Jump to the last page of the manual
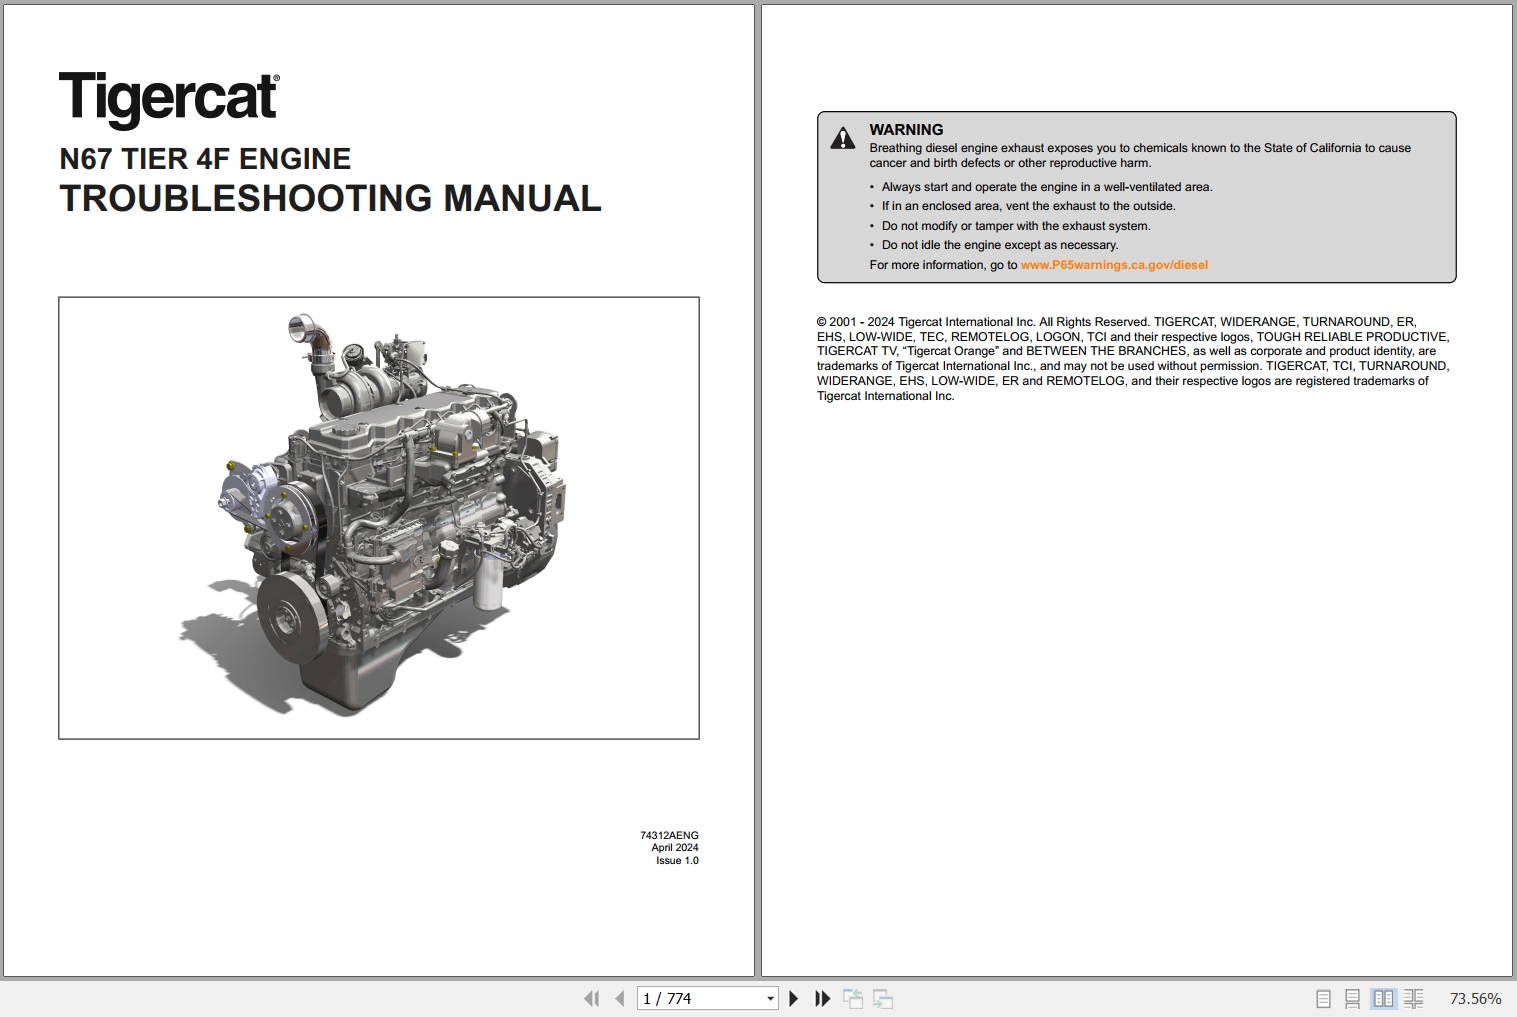Screen dimensions: 1517x1017 (x=821, y=998)
